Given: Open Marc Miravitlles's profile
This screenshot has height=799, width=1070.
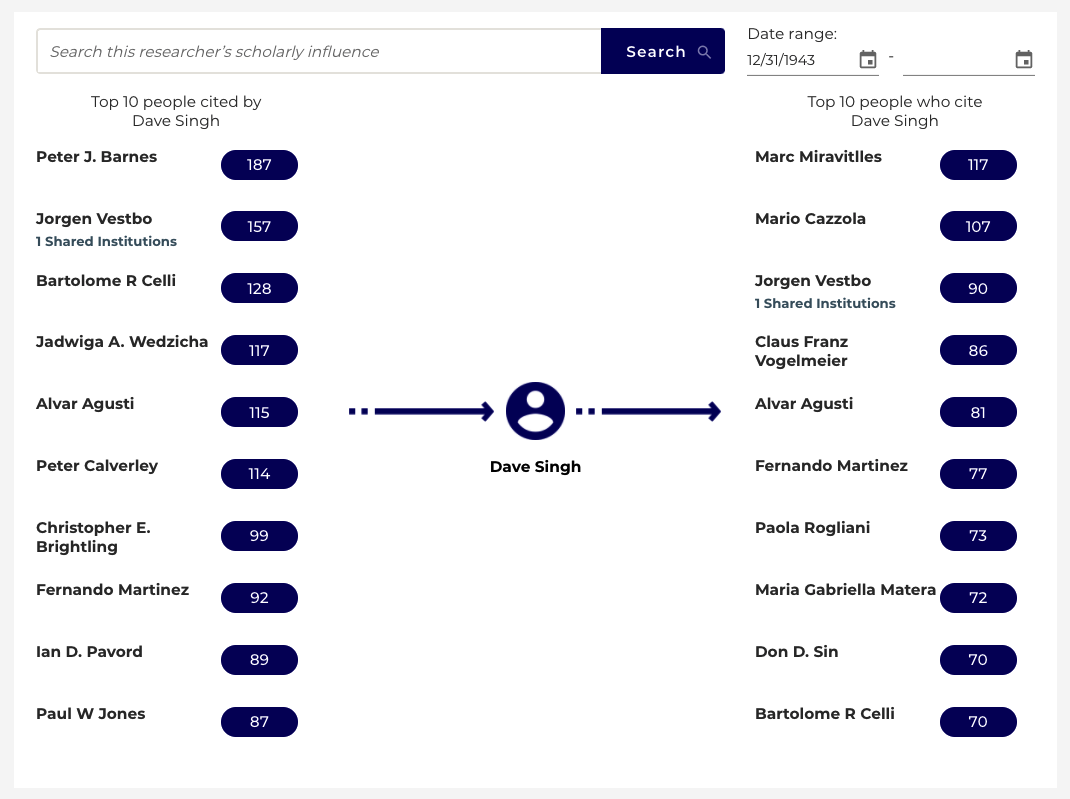Looking at the screenshot, I should click(x=818, y=157).
